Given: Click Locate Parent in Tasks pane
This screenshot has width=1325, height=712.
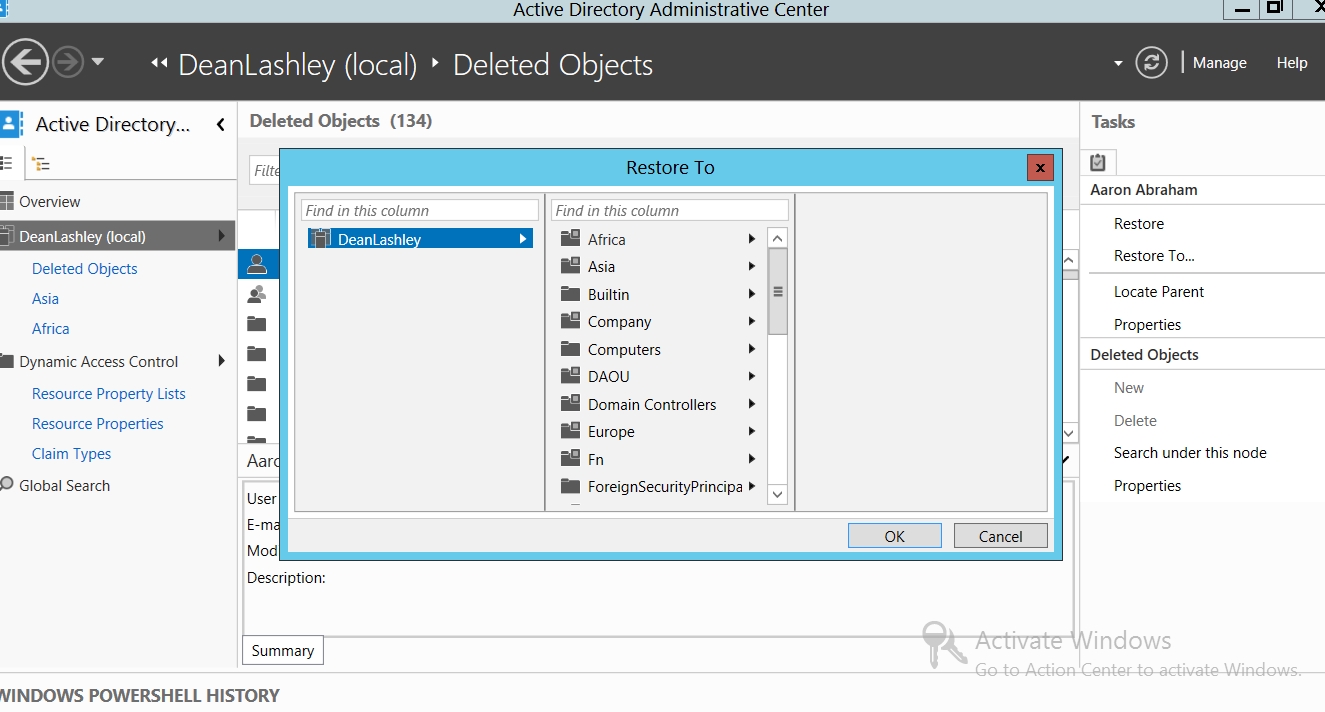Looking at the screenshot, I should click(1159, 292).
